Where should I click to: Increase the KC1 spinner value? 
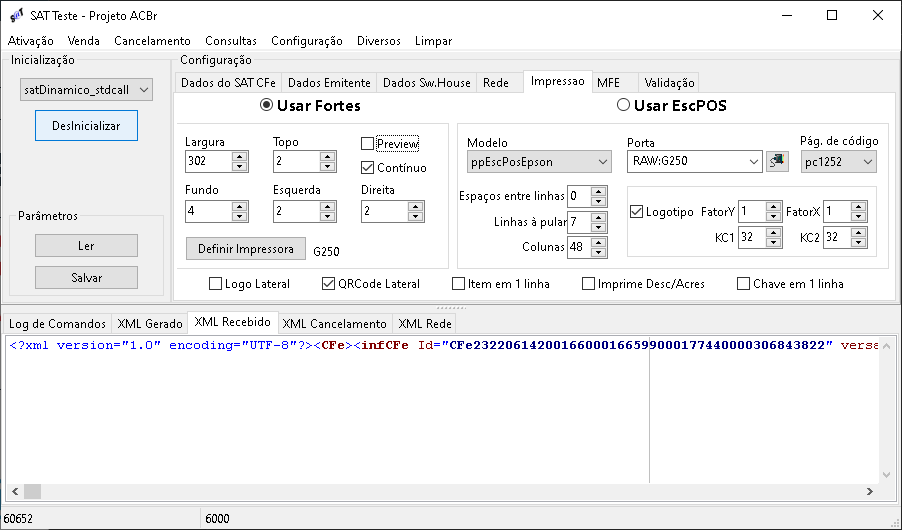click(x=774, y=232)
